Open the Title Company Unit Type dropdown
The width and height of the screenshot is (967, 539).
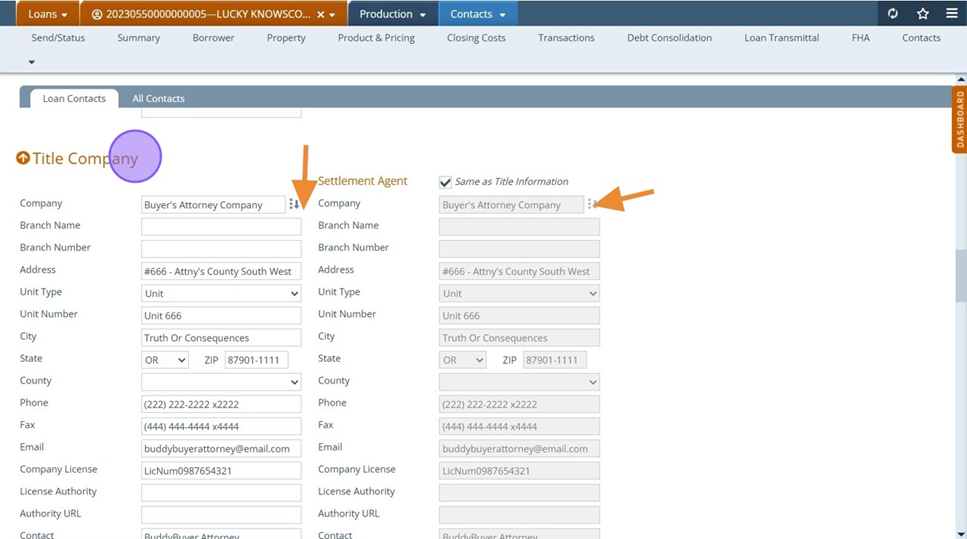coord(221,294)
